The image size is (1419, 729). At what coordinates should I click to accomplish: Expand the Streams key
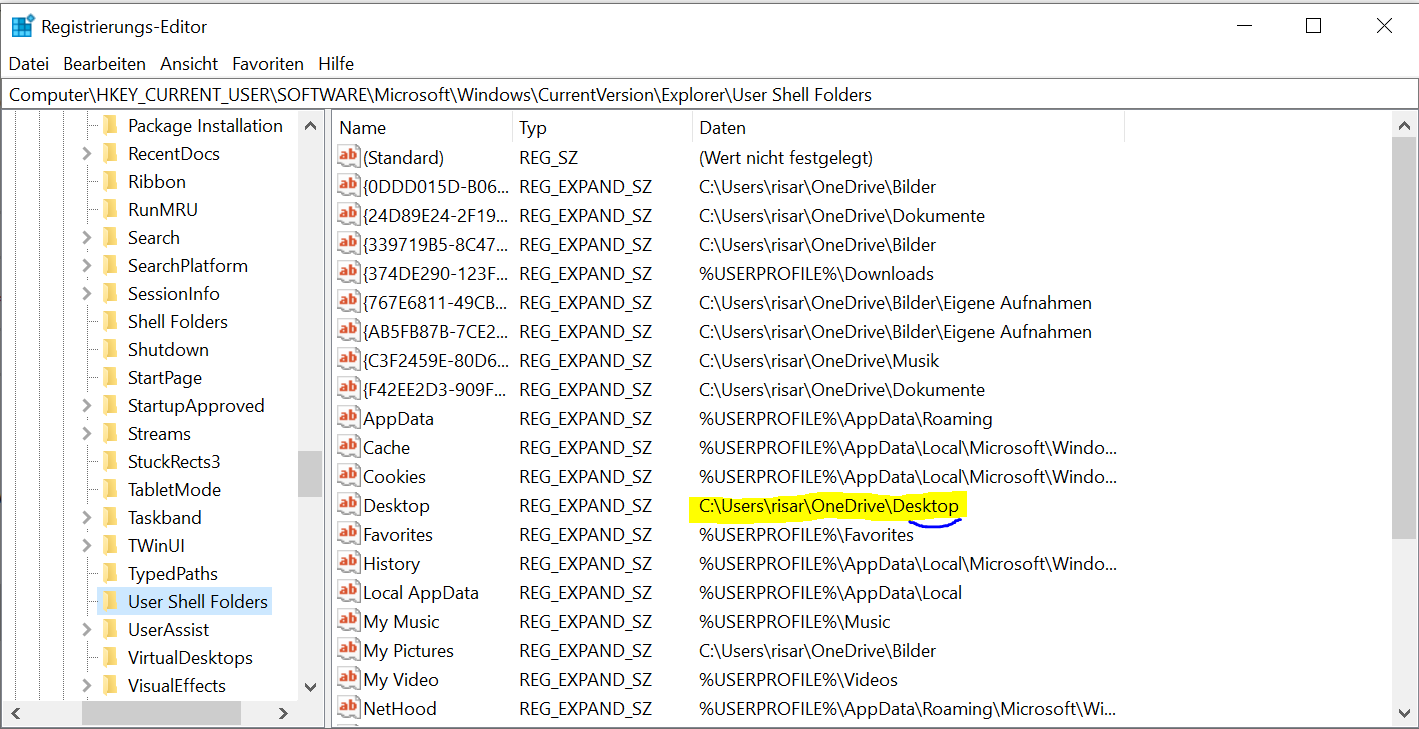(x=86, y=434)
